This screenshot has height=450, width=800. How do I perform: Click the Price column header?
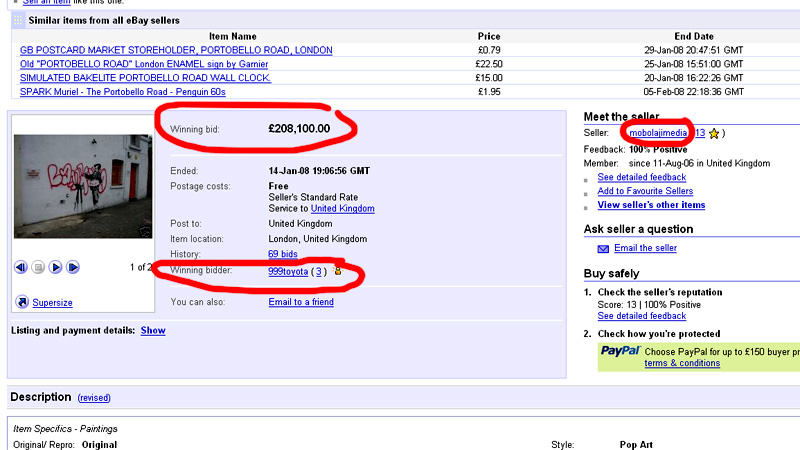[489, 36]
